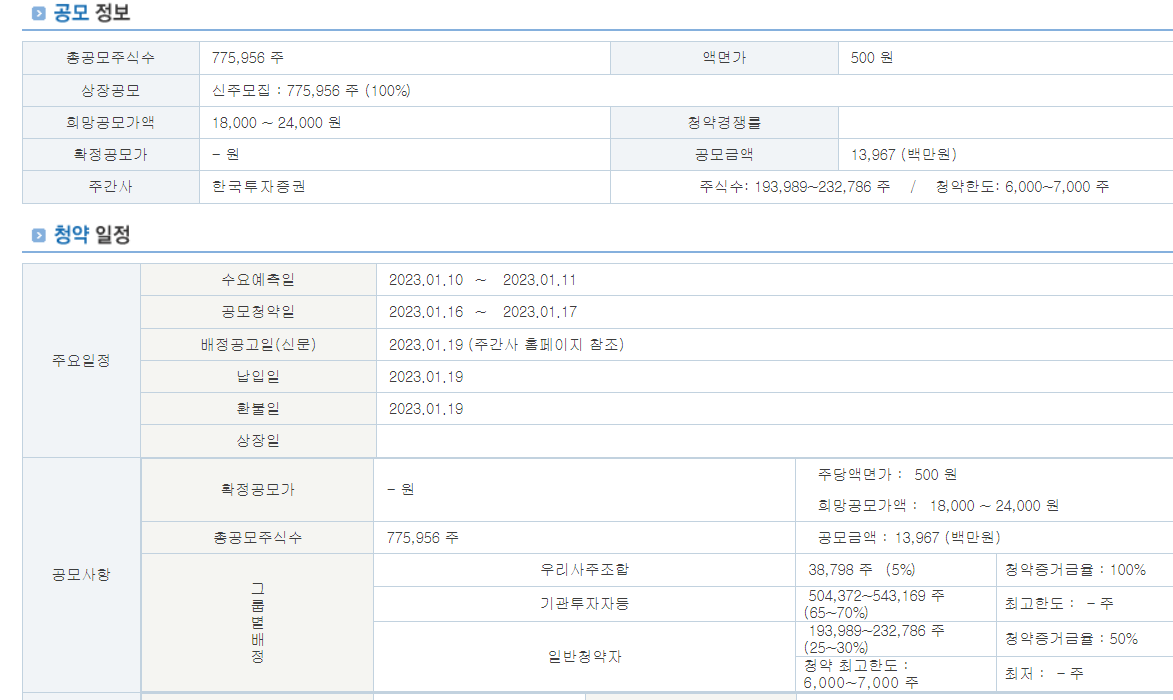Screen dimensions: 1173x700
Task: Click the '주간사' label cell
Action: tap(111, 187)
